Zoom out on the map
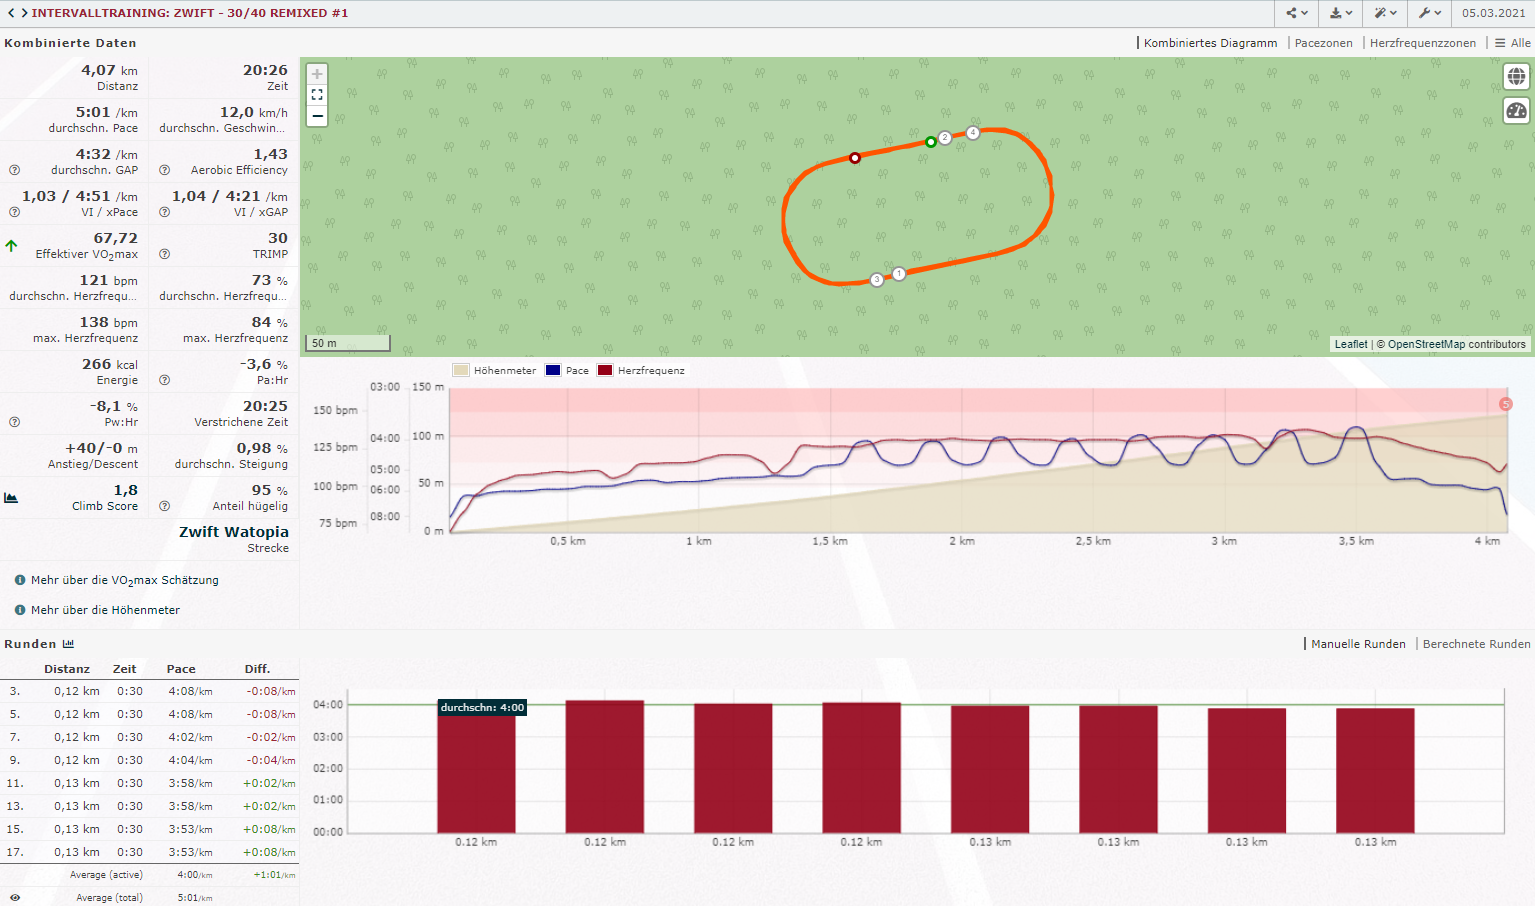The height and width of the screenshot is (906, 1535). pos(317,116)
